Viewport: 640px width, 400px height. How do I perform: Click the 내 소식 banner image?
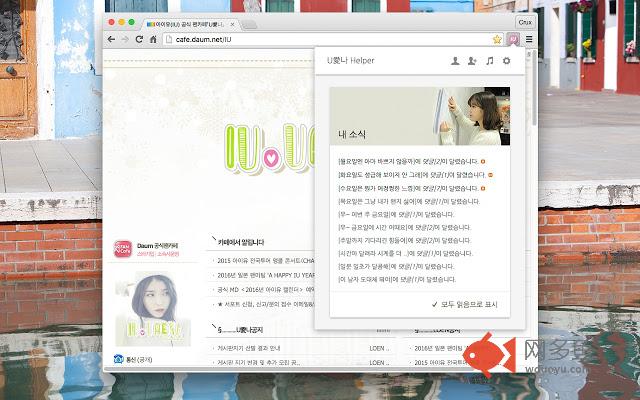point(420,116)
